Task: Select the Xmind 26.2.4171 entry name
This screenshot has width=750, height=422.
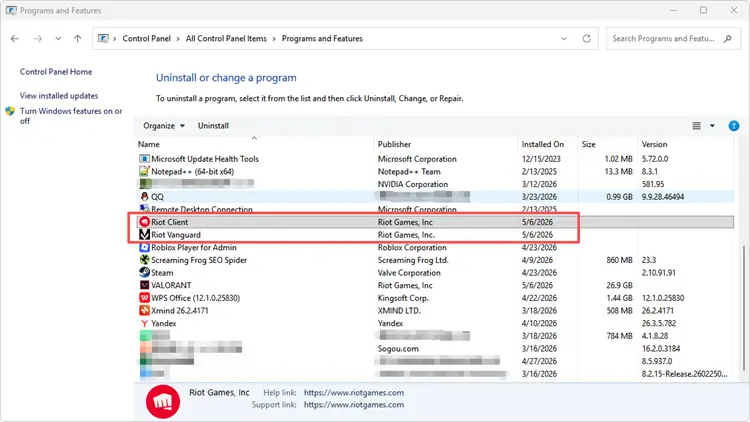Action: point(180,311)
